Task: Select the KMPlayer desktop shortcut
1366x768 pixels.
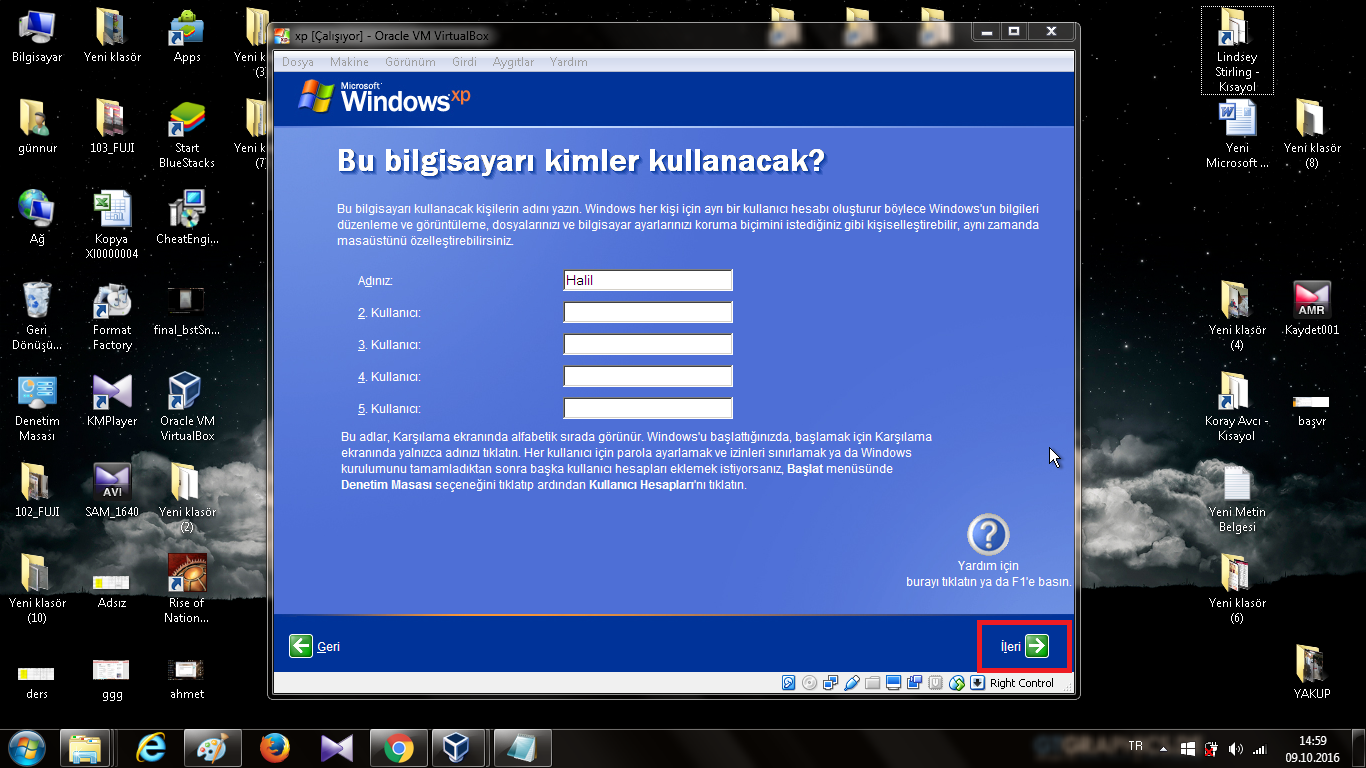Action: tap(112, 400)
